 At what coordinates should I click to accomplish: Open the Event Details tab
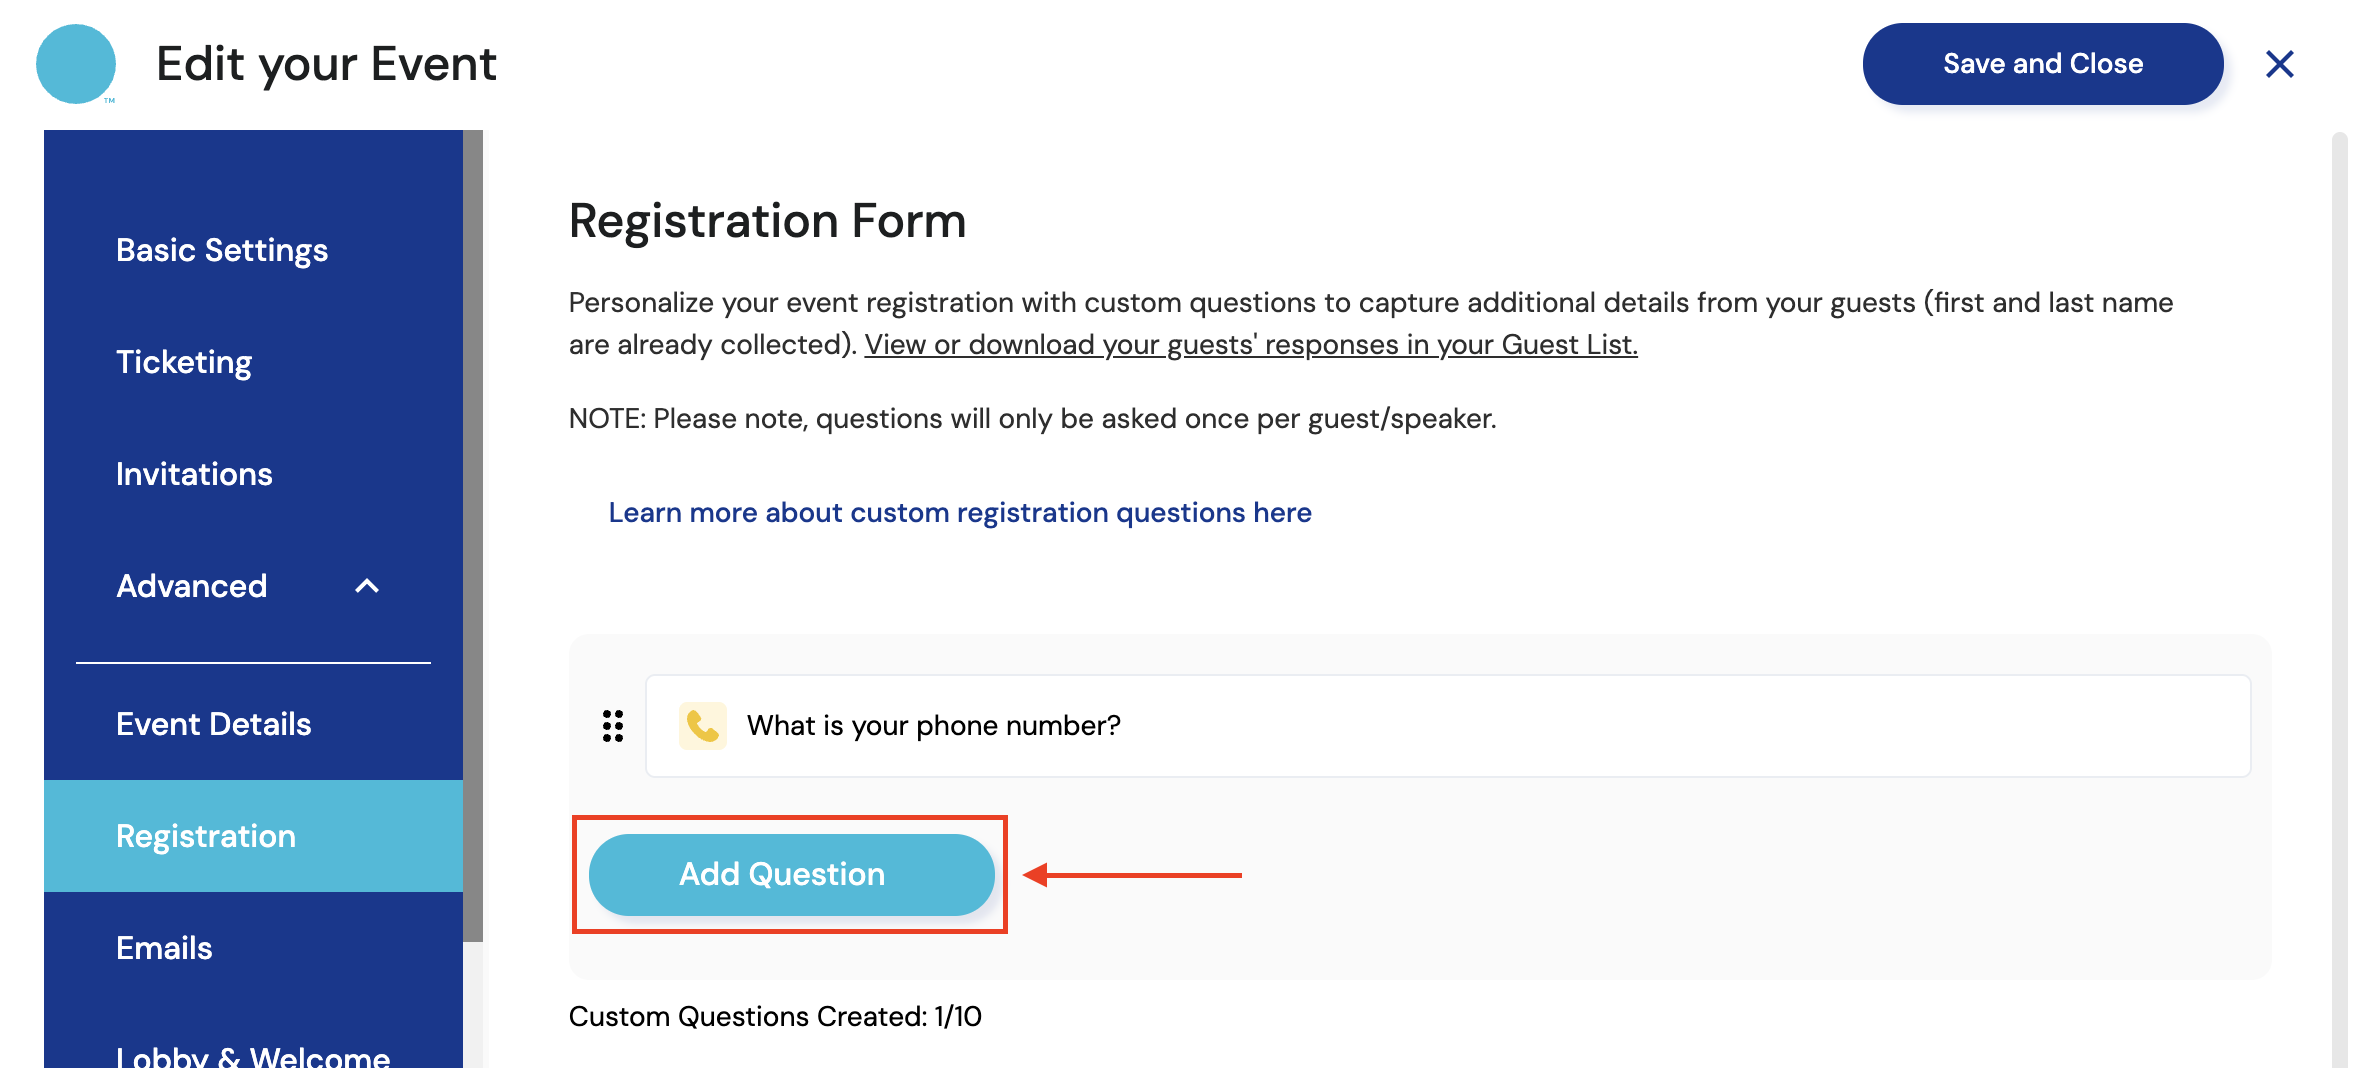click(214, 724)
